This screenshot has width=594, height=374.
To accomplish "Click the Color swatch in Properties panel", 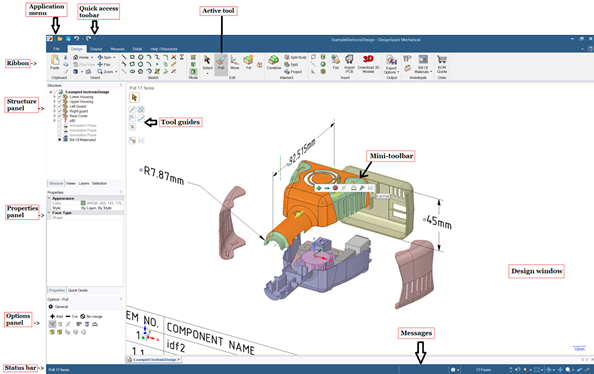I will (83, 203).
